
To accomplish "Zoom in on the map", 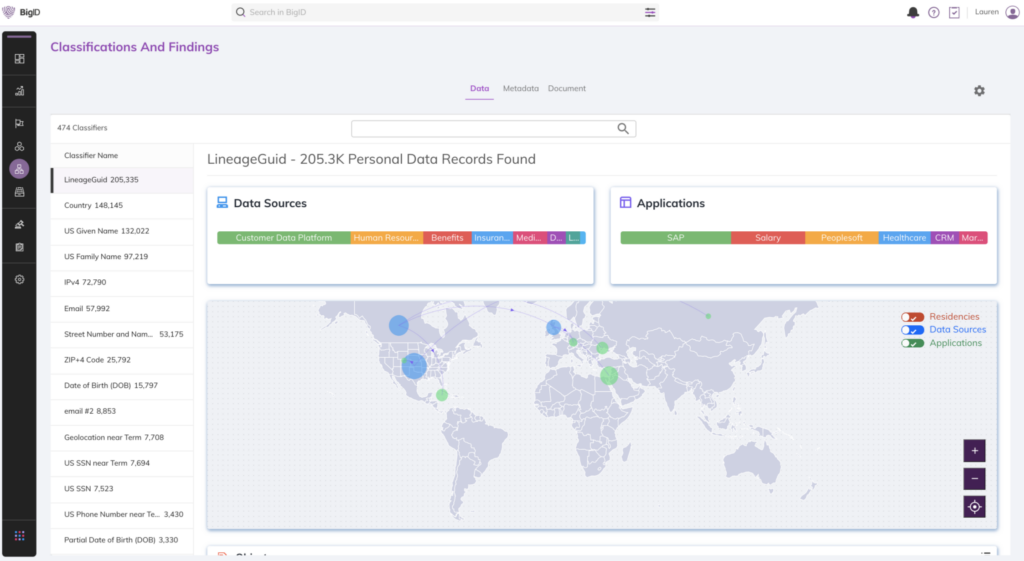I will 974,450.
